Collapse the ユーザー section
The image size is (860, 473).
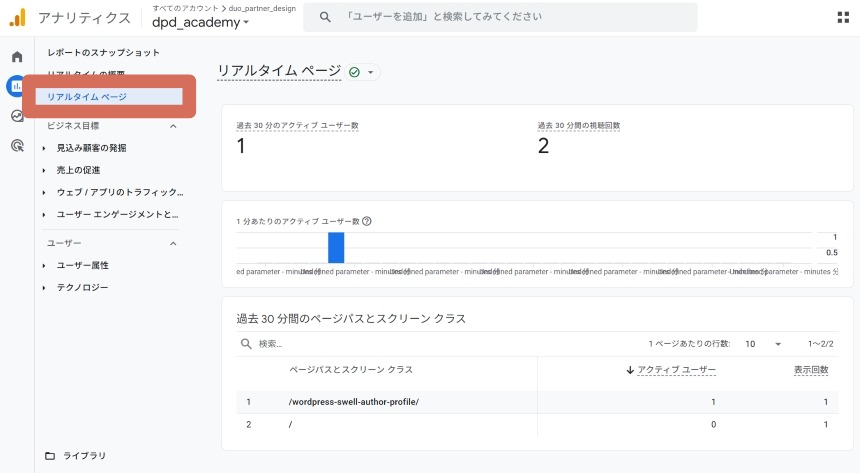[x=172, y=243]
